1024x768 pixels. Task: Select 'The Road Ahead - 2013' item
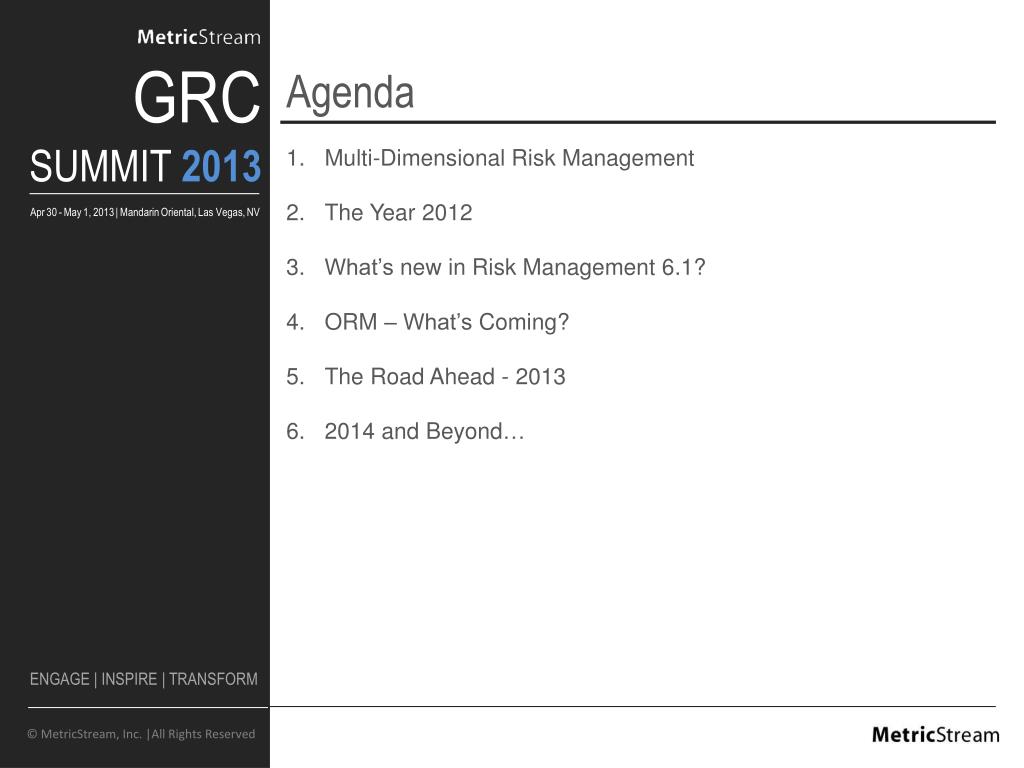click(445, 376)
